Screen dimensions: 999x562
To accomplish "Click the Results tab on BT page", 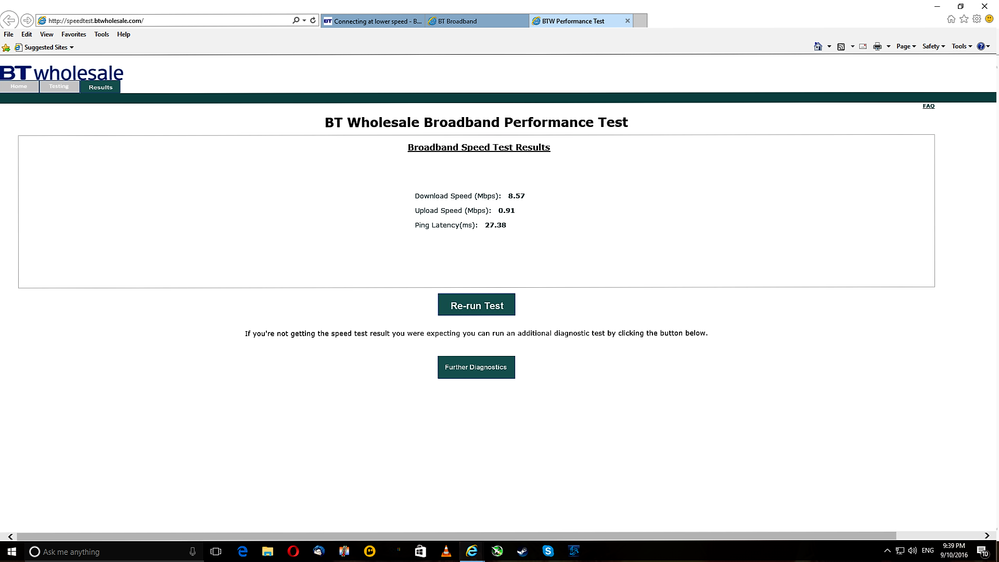I will (100, 87).
